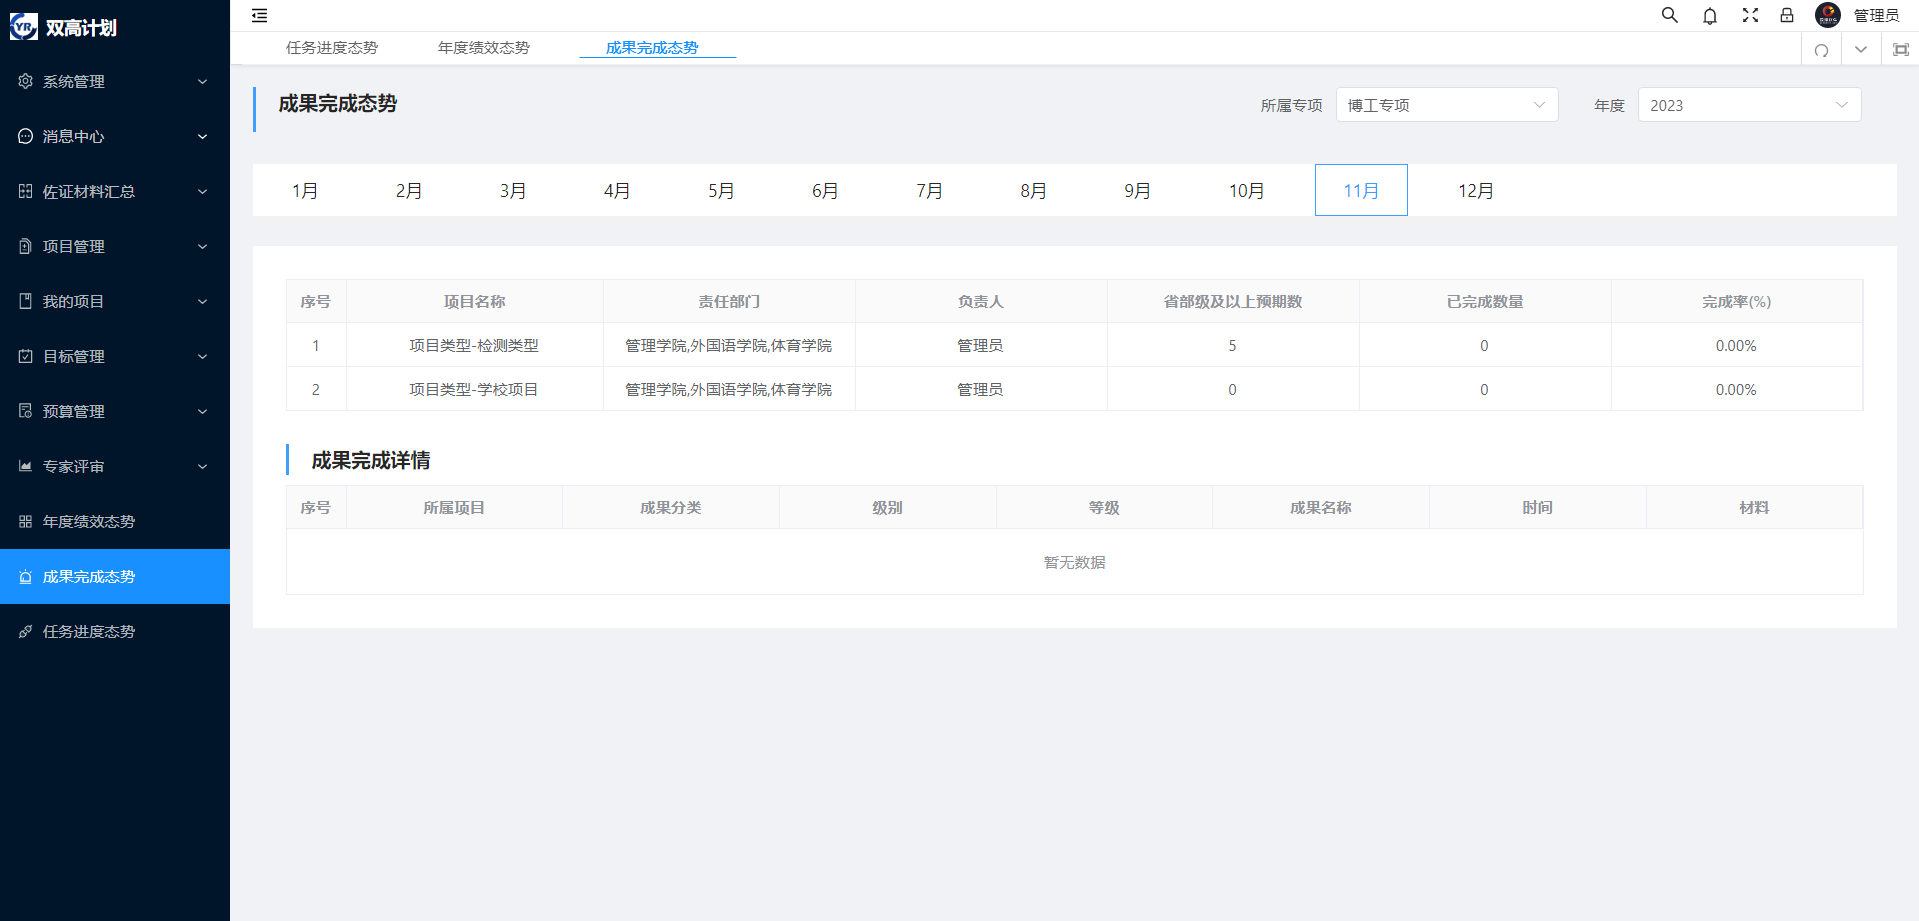The height and width of the screenshot is (921, 1919).
Task: Expand 消息中心 menu chevron
Action: coord(203,136)
